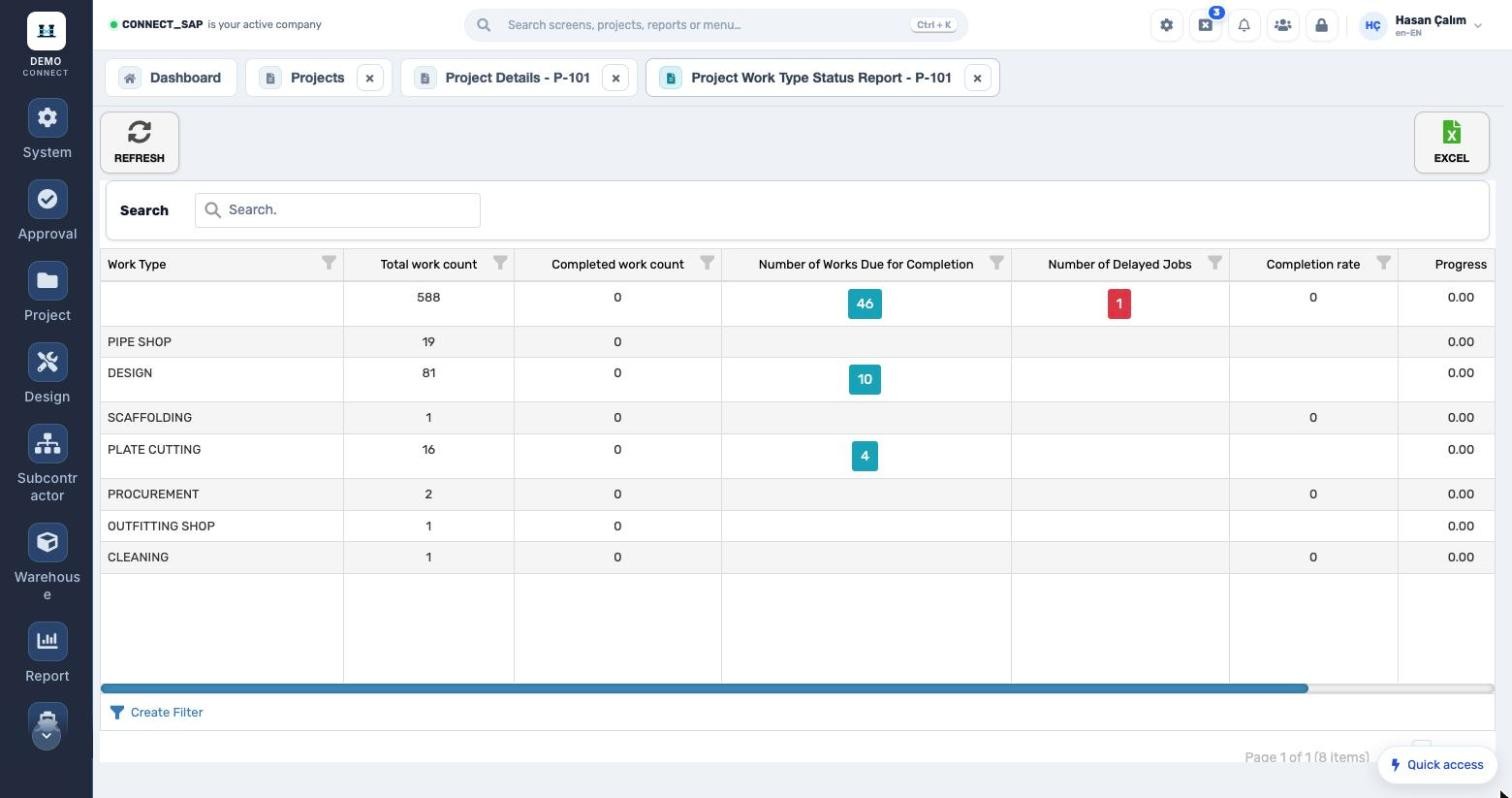Click the REFRESH button
Viewport: 1512px width, 798px height.
coord(139,142)
